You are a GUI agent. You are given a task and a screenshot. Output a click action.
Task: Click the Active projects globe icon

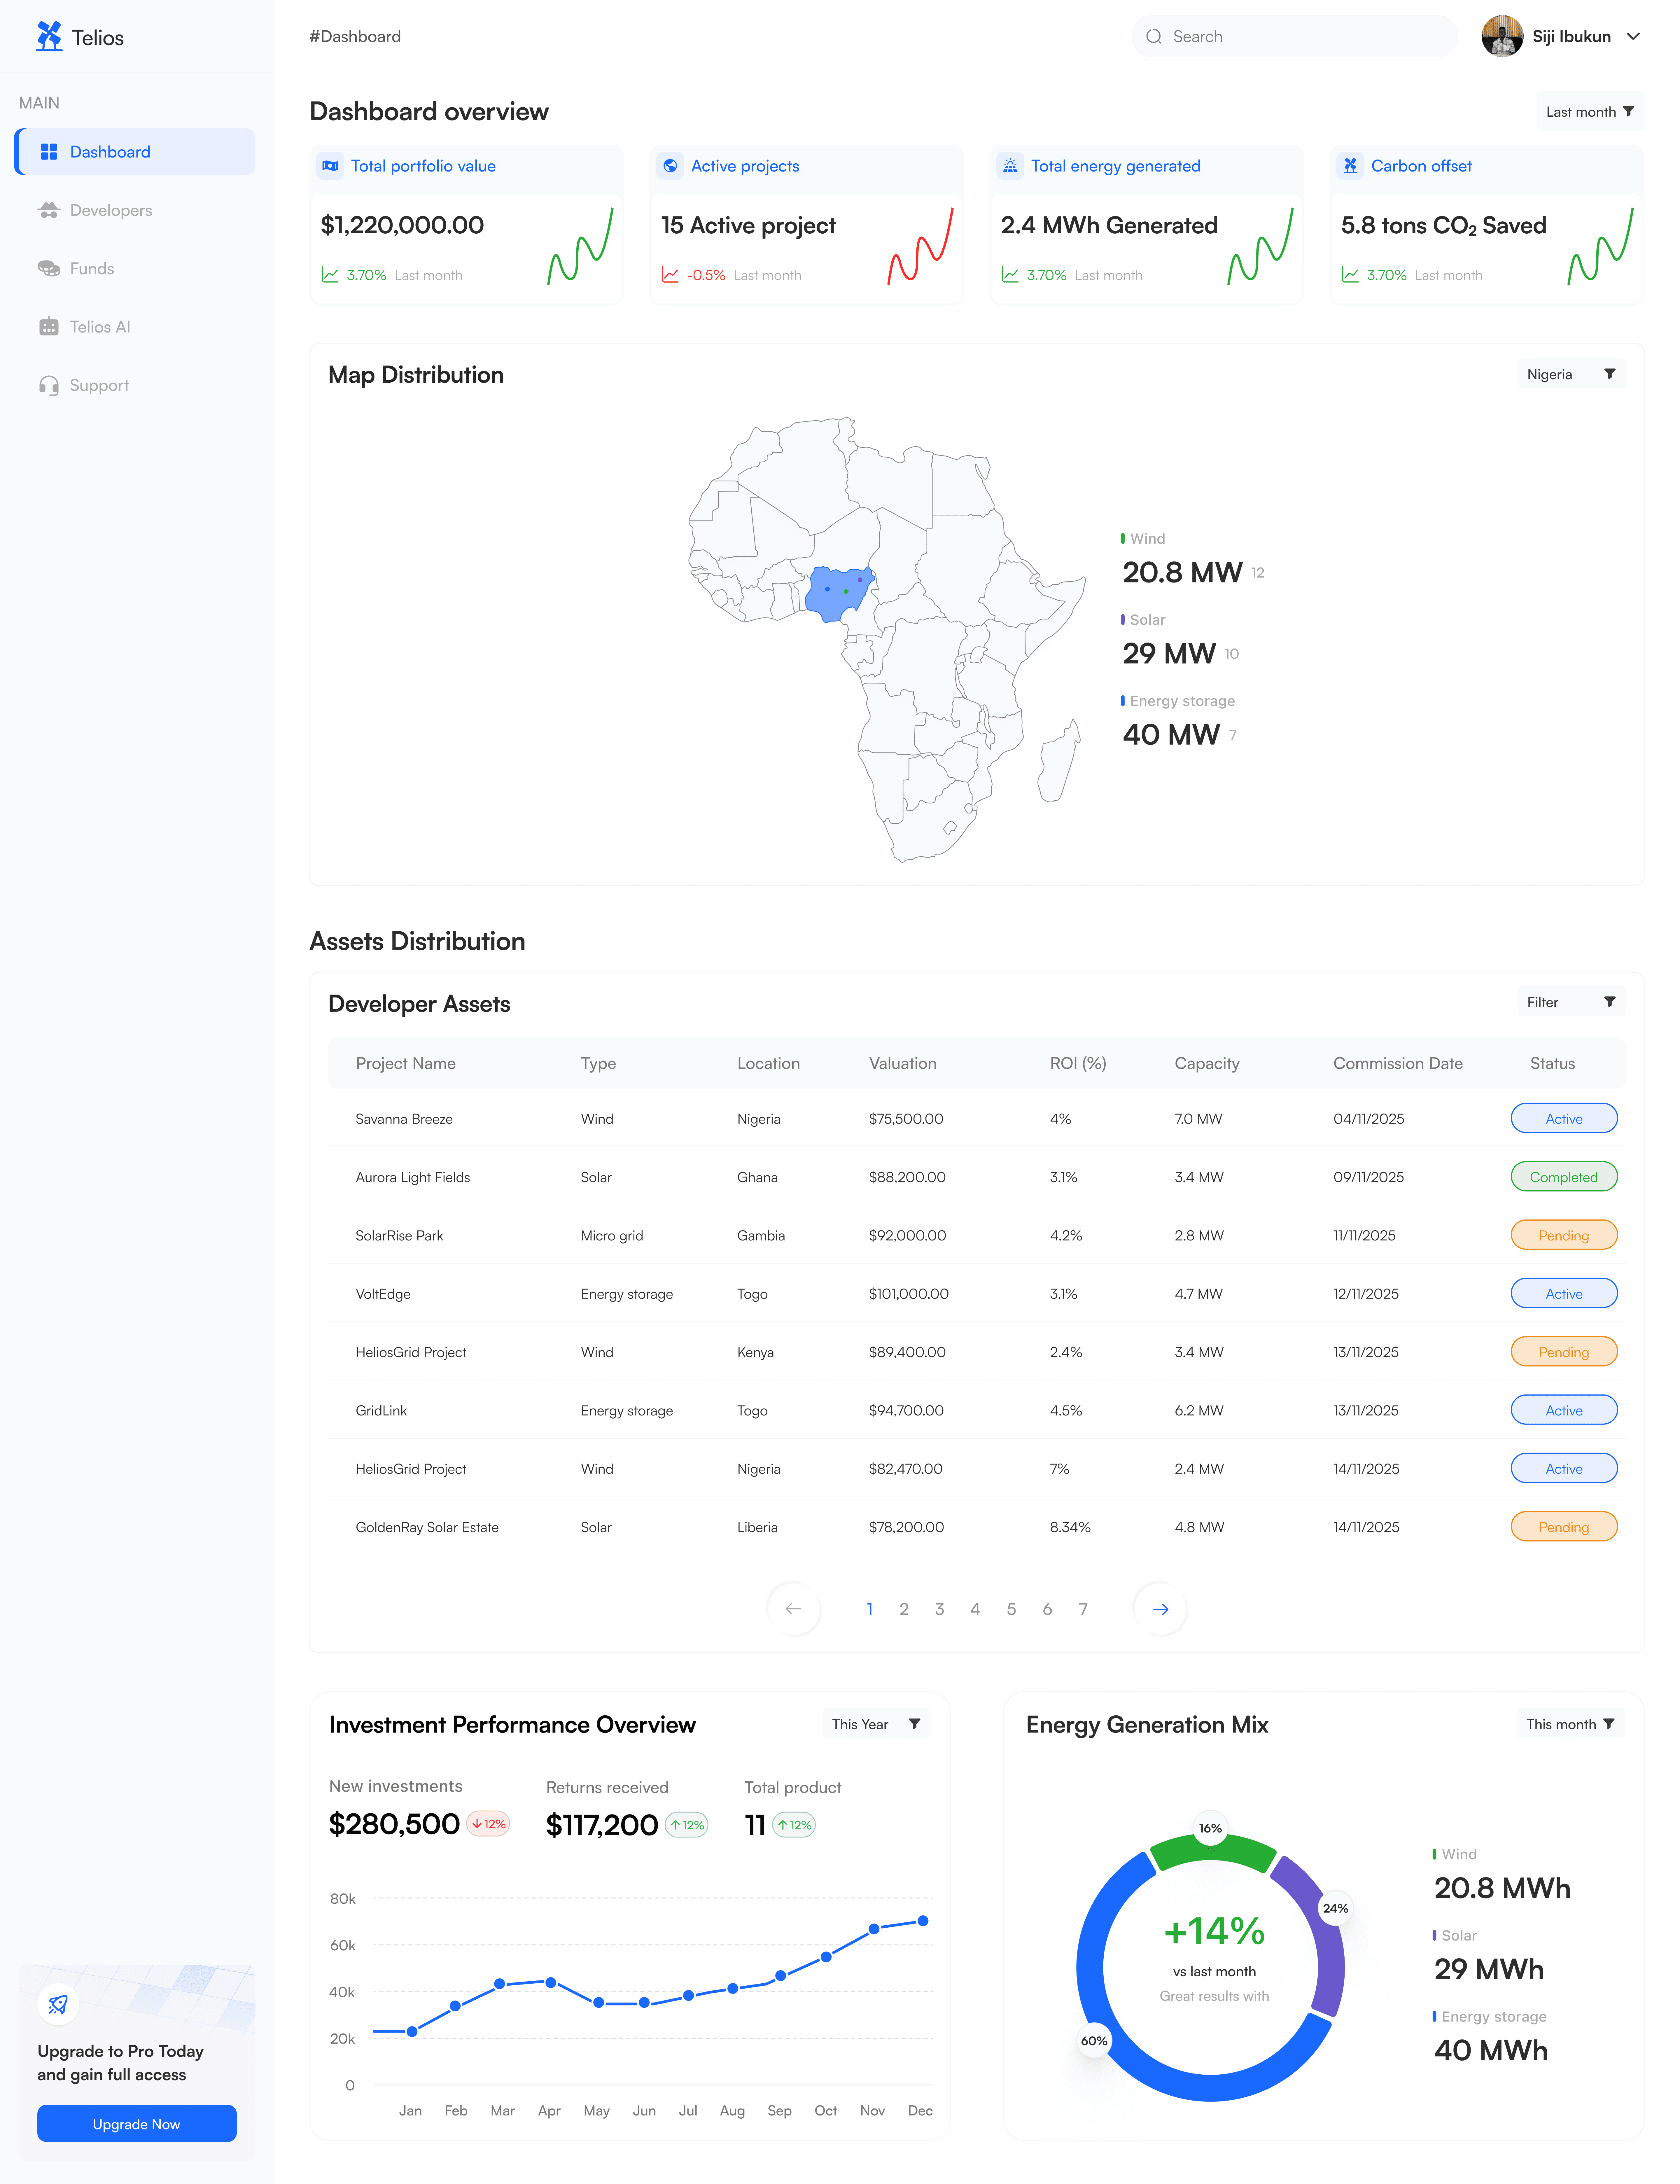[x=670, y=166]
